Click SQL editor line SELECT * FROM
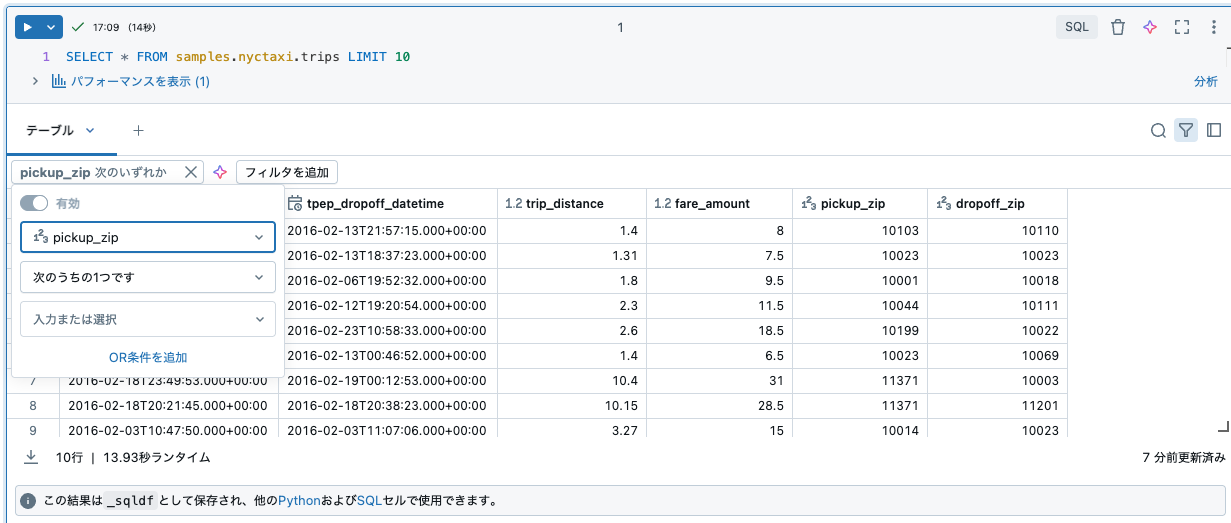 click(238, 57)
